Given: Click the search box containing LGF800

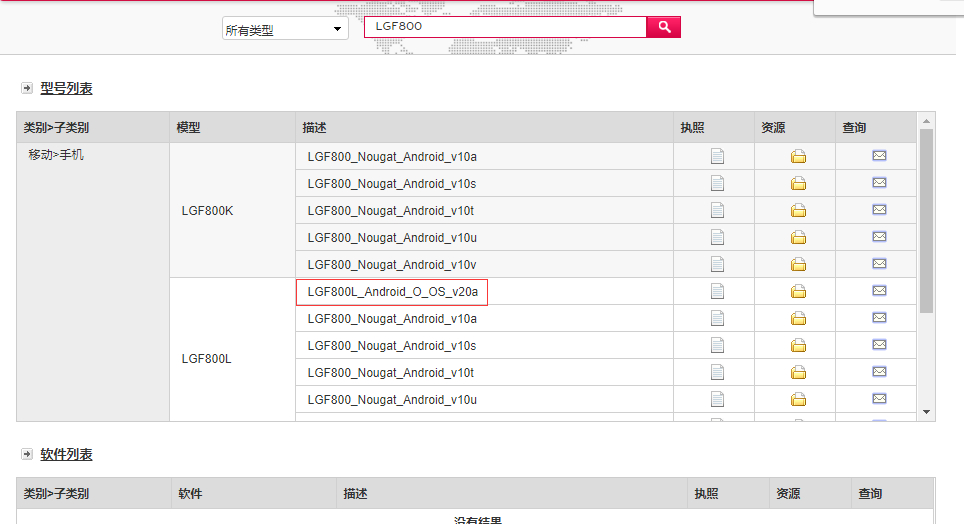Looking at the screenshot, I should pos(505,27).
